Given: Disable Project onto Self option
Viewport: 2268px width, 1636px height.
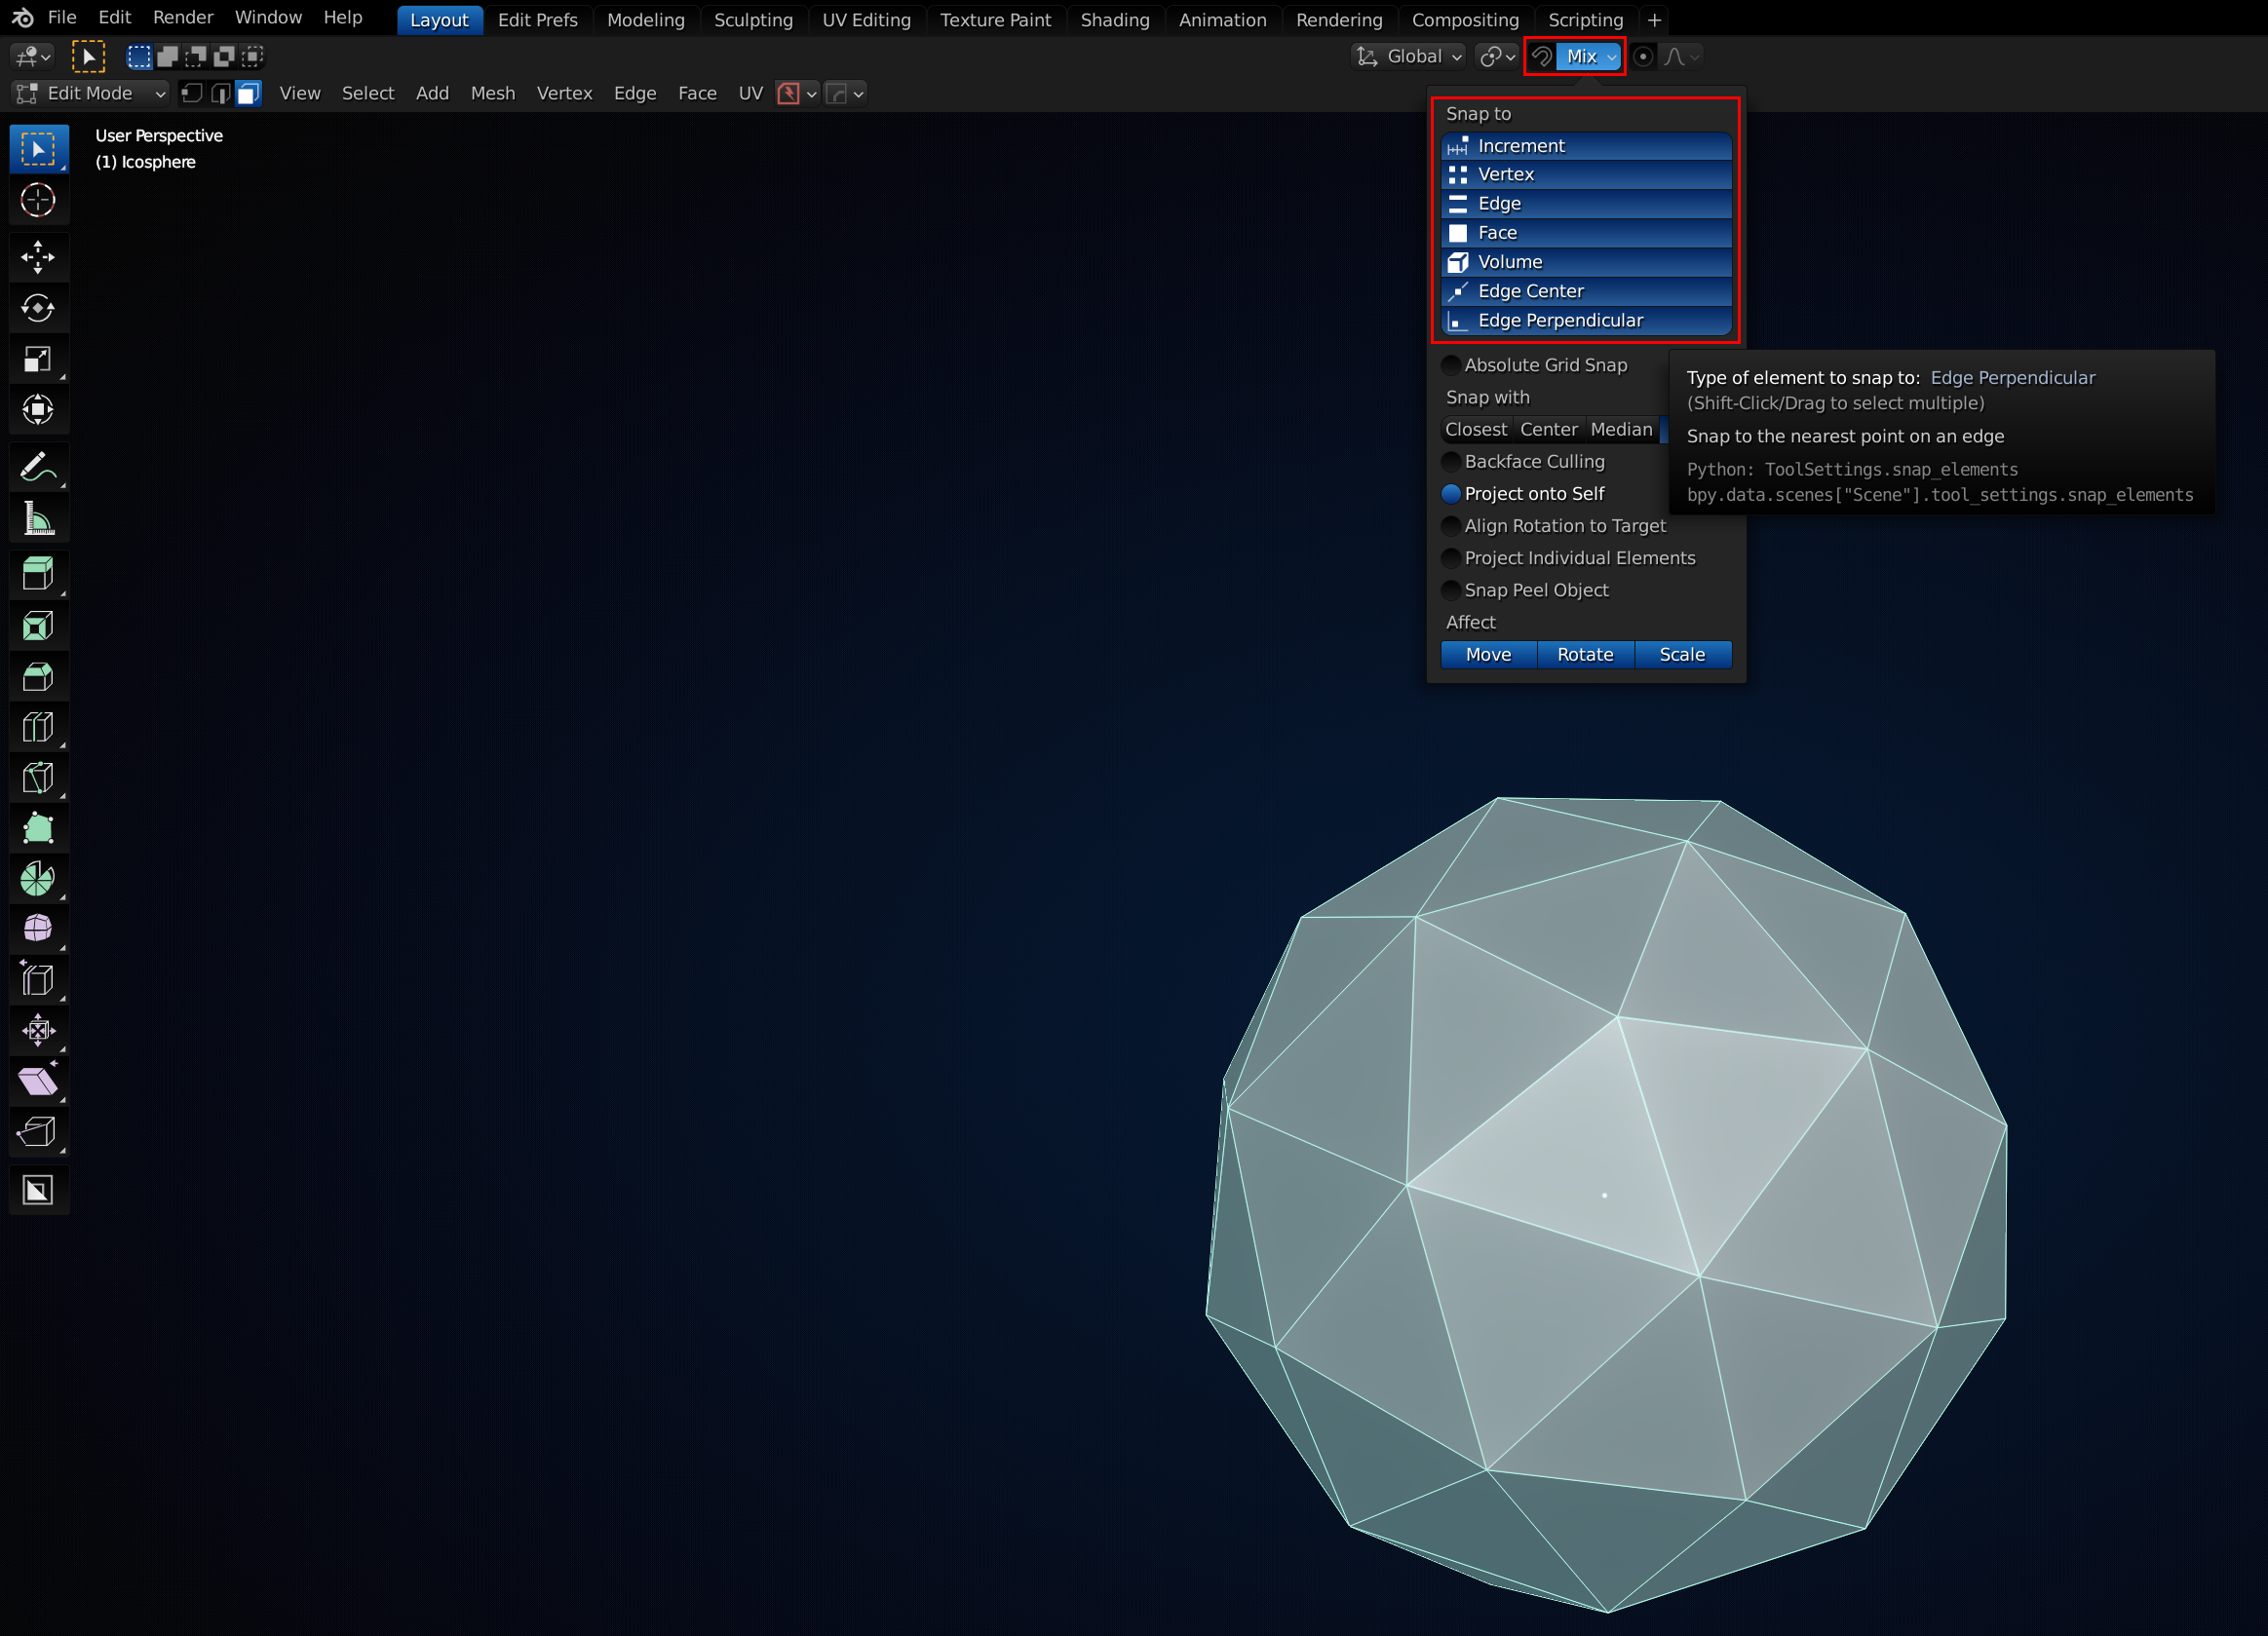Looking at the screenshot, I should pos(1451,494).
